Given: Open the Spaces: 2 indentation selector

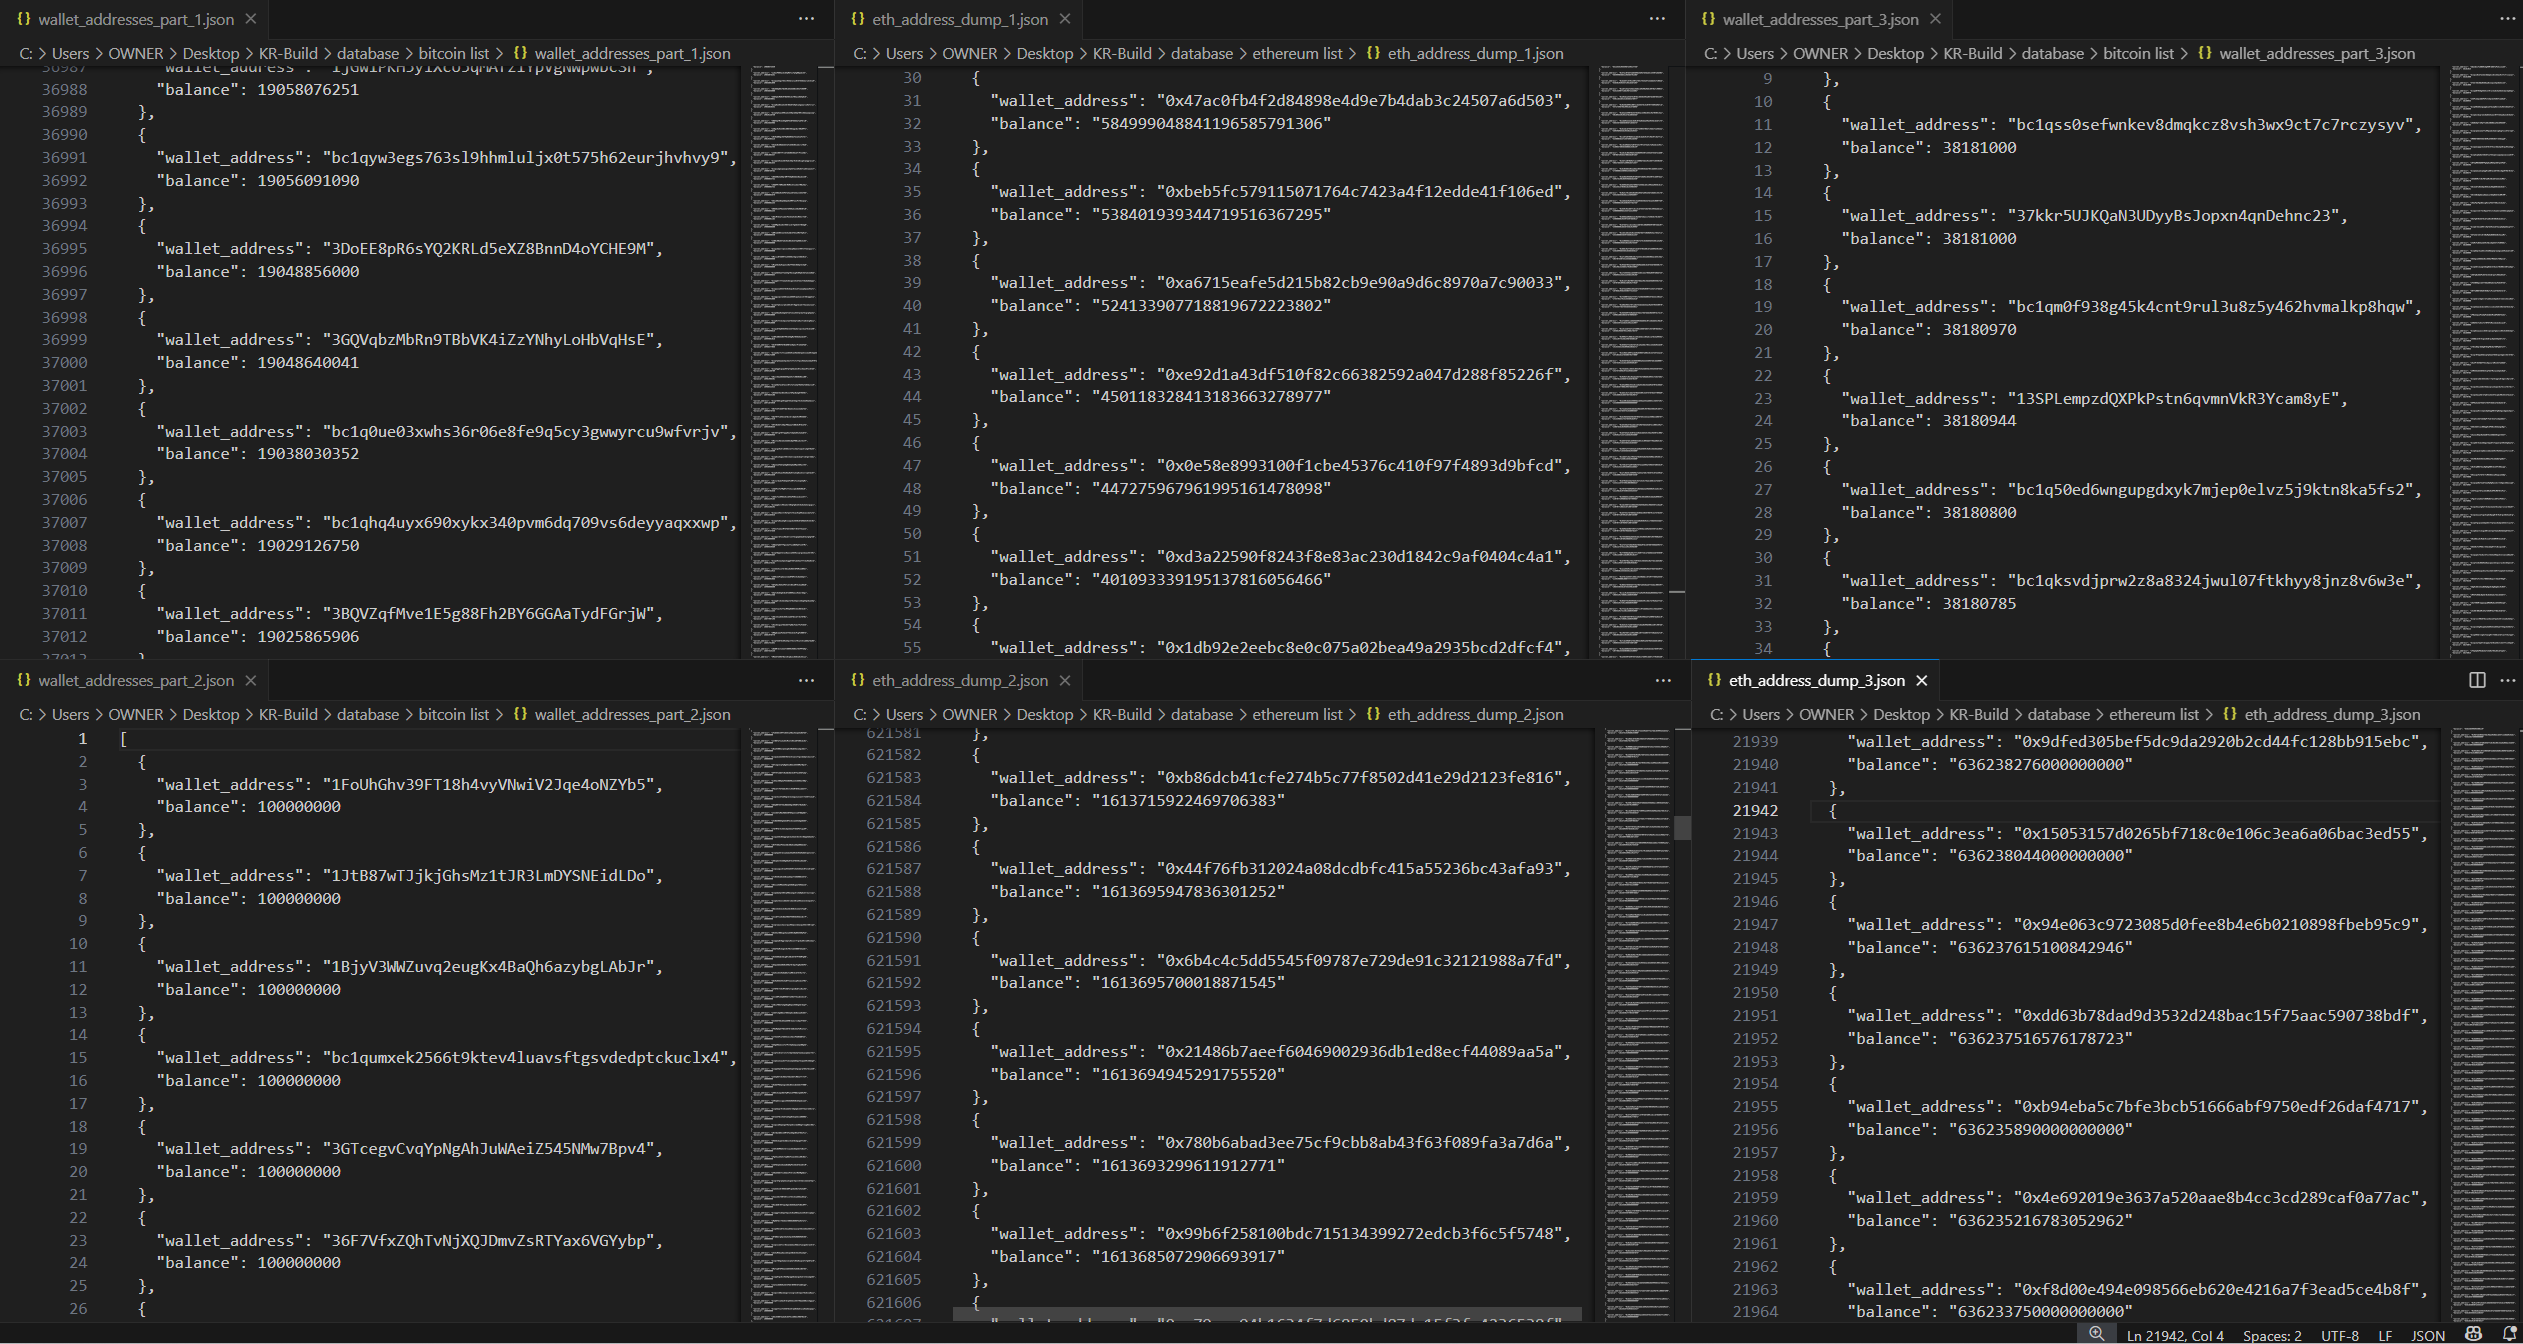Looking at the screenshot, I should coord(2271,1335).
